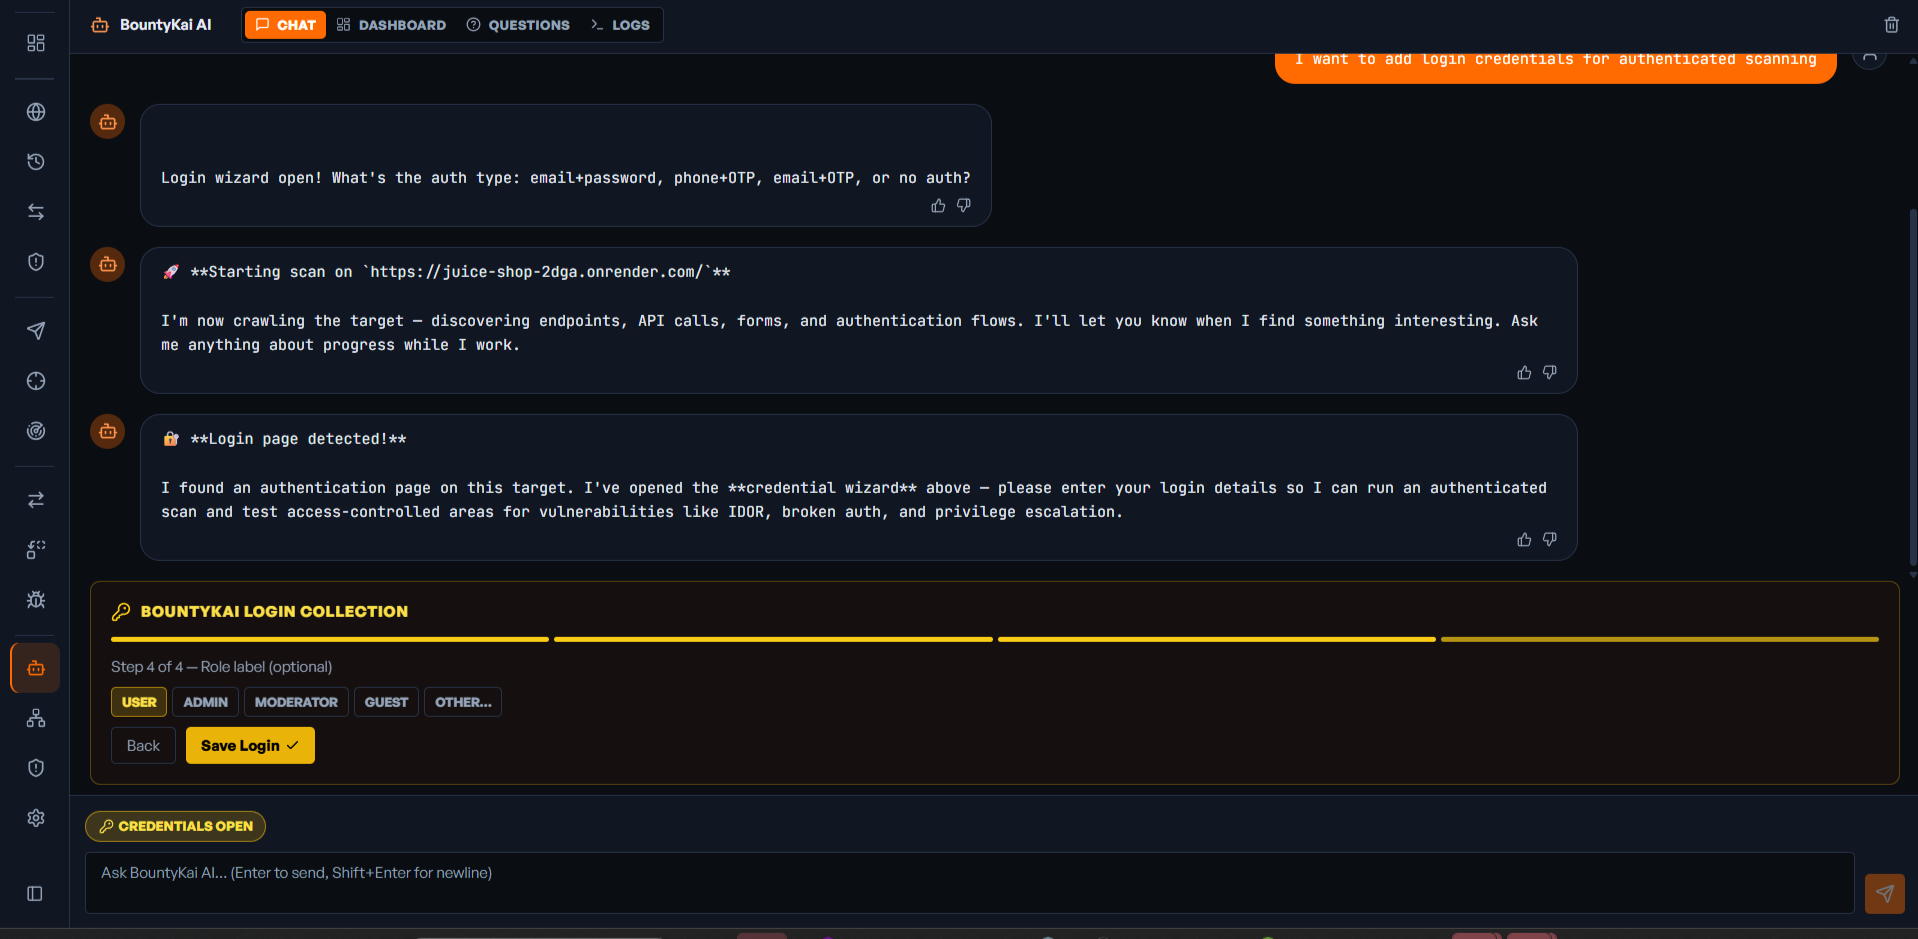Choose the OTHER... role option
This screenshot has width=1918, height=939.
[x=463, y=702]
